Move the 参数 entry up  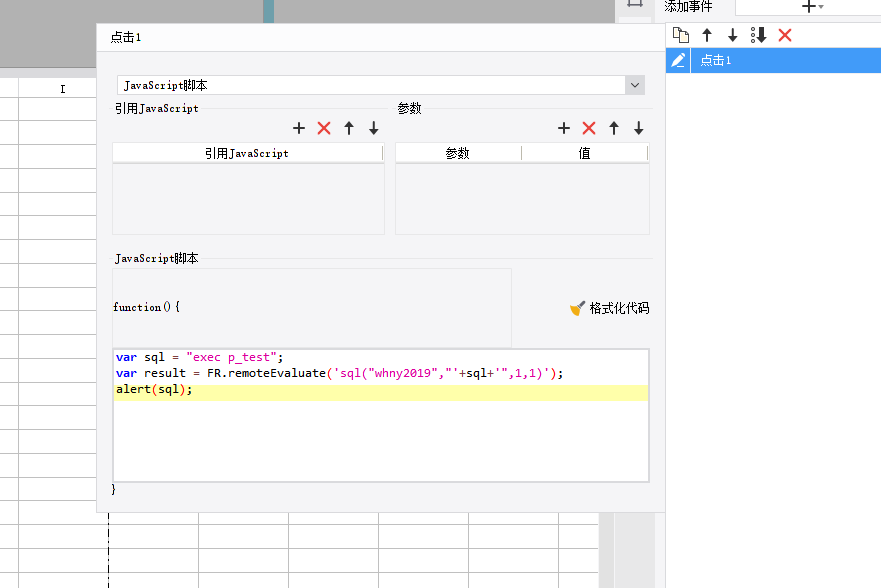coord(614,128)
